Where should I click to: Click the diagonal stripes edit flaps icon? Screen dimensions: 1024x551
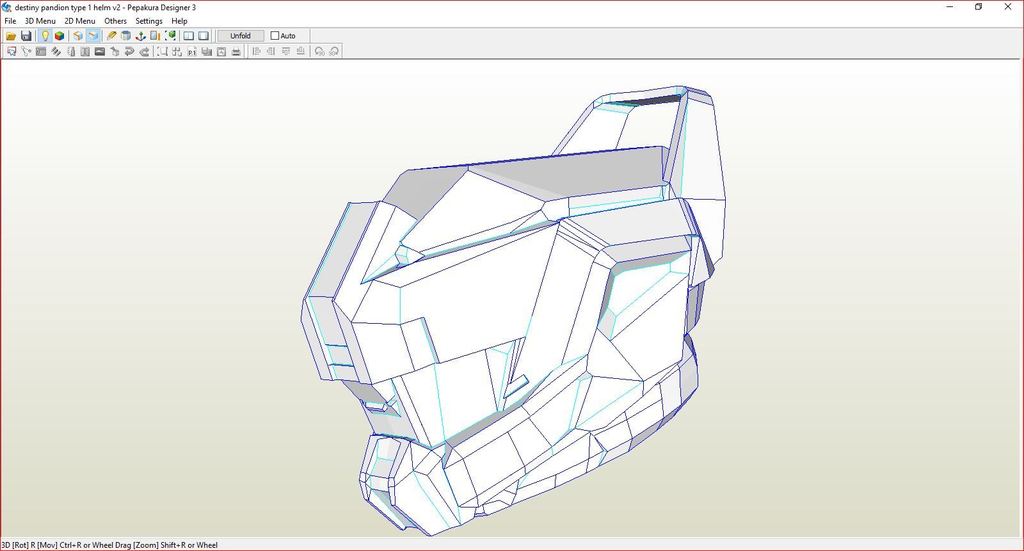click(x=56, y=52)
